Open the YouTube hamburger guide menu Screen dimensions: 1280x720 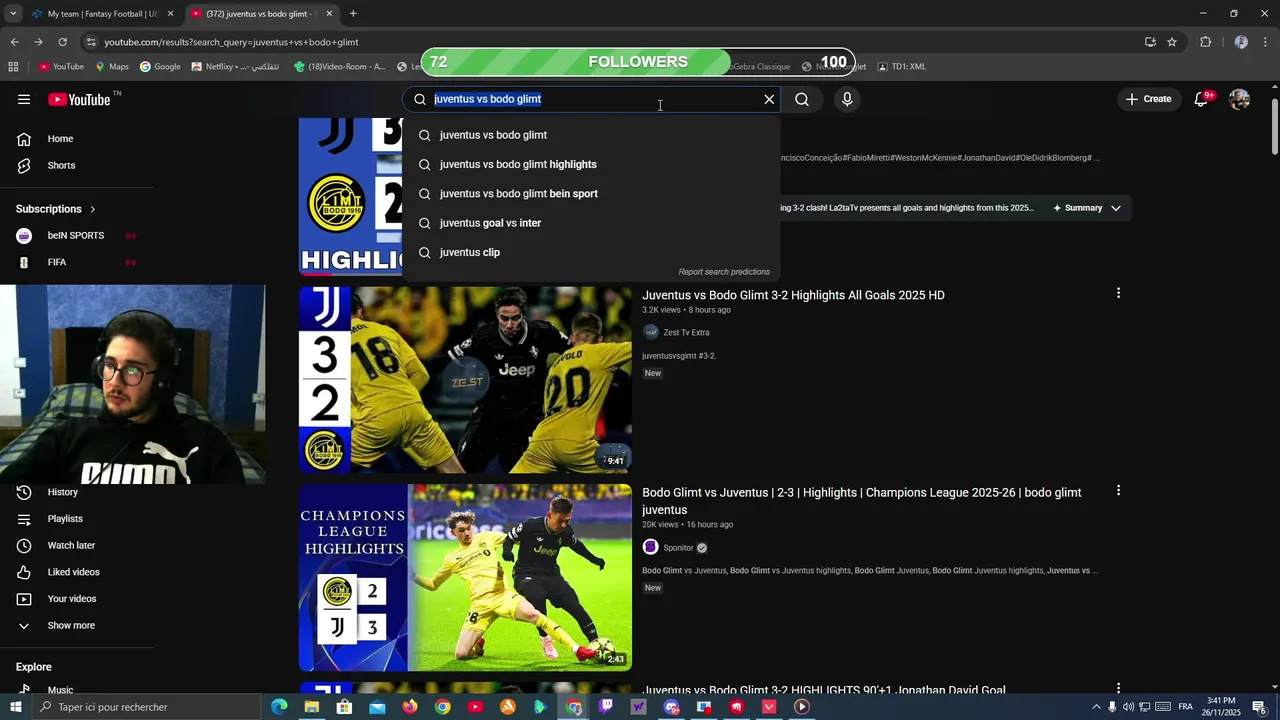(x=24, y=99)
